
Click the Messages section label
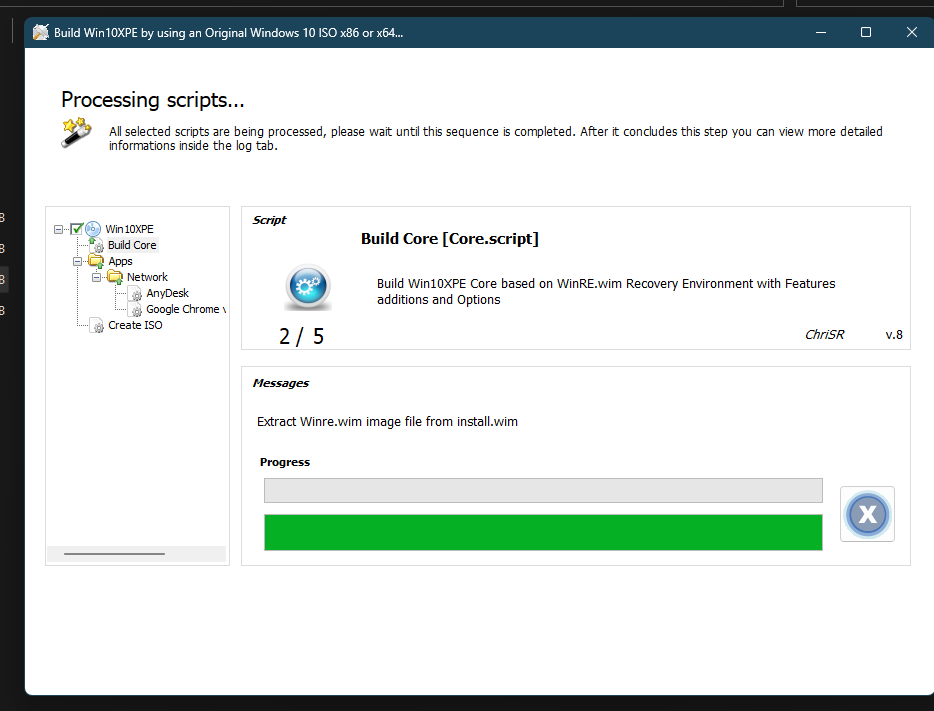point(281,383)
